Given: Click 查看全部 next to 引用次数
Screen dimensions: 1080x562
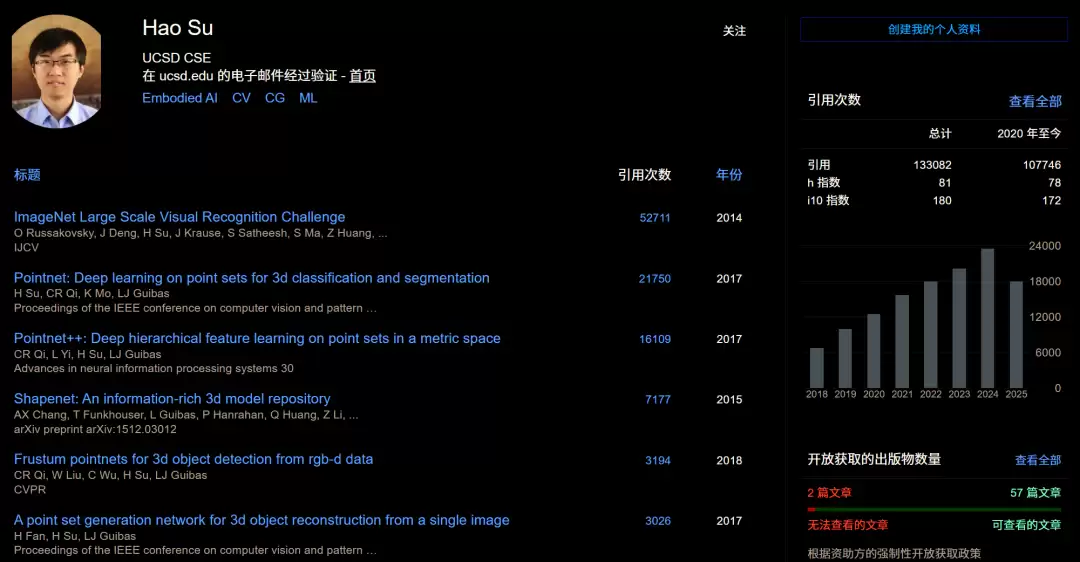Looking at the screenshot, I should pyautogui.click(x=1035, y=101).
